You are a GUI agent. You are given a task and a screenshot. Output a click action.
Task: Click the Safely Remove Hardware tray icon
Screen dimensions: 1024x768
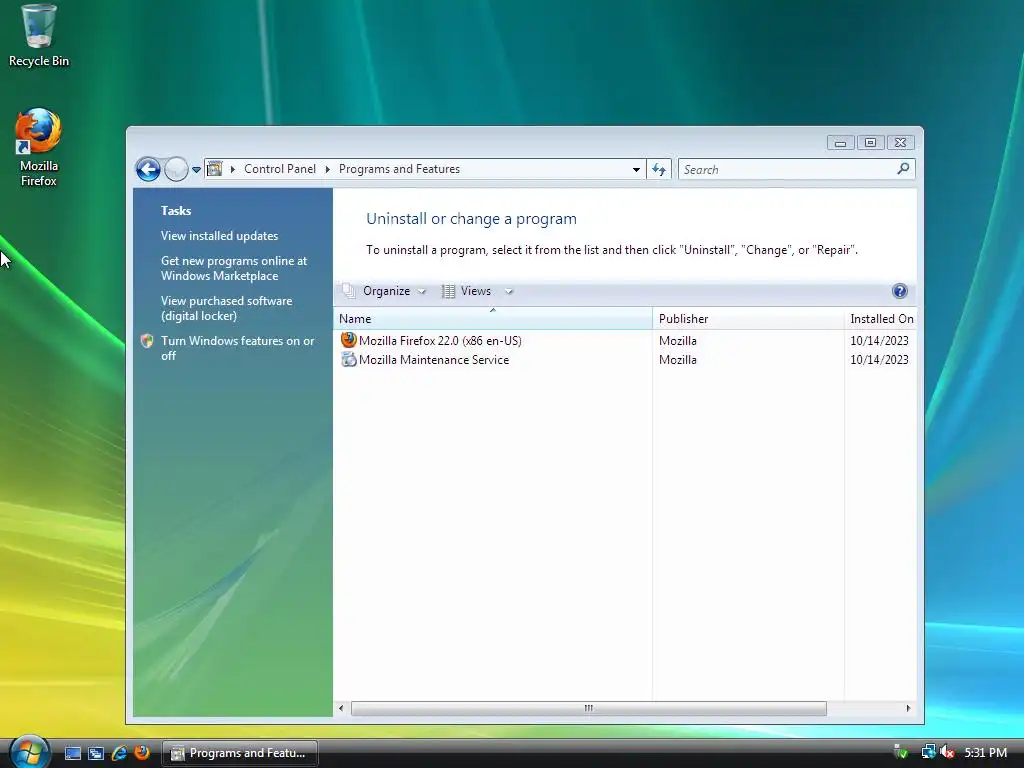[x=900, y=752]
